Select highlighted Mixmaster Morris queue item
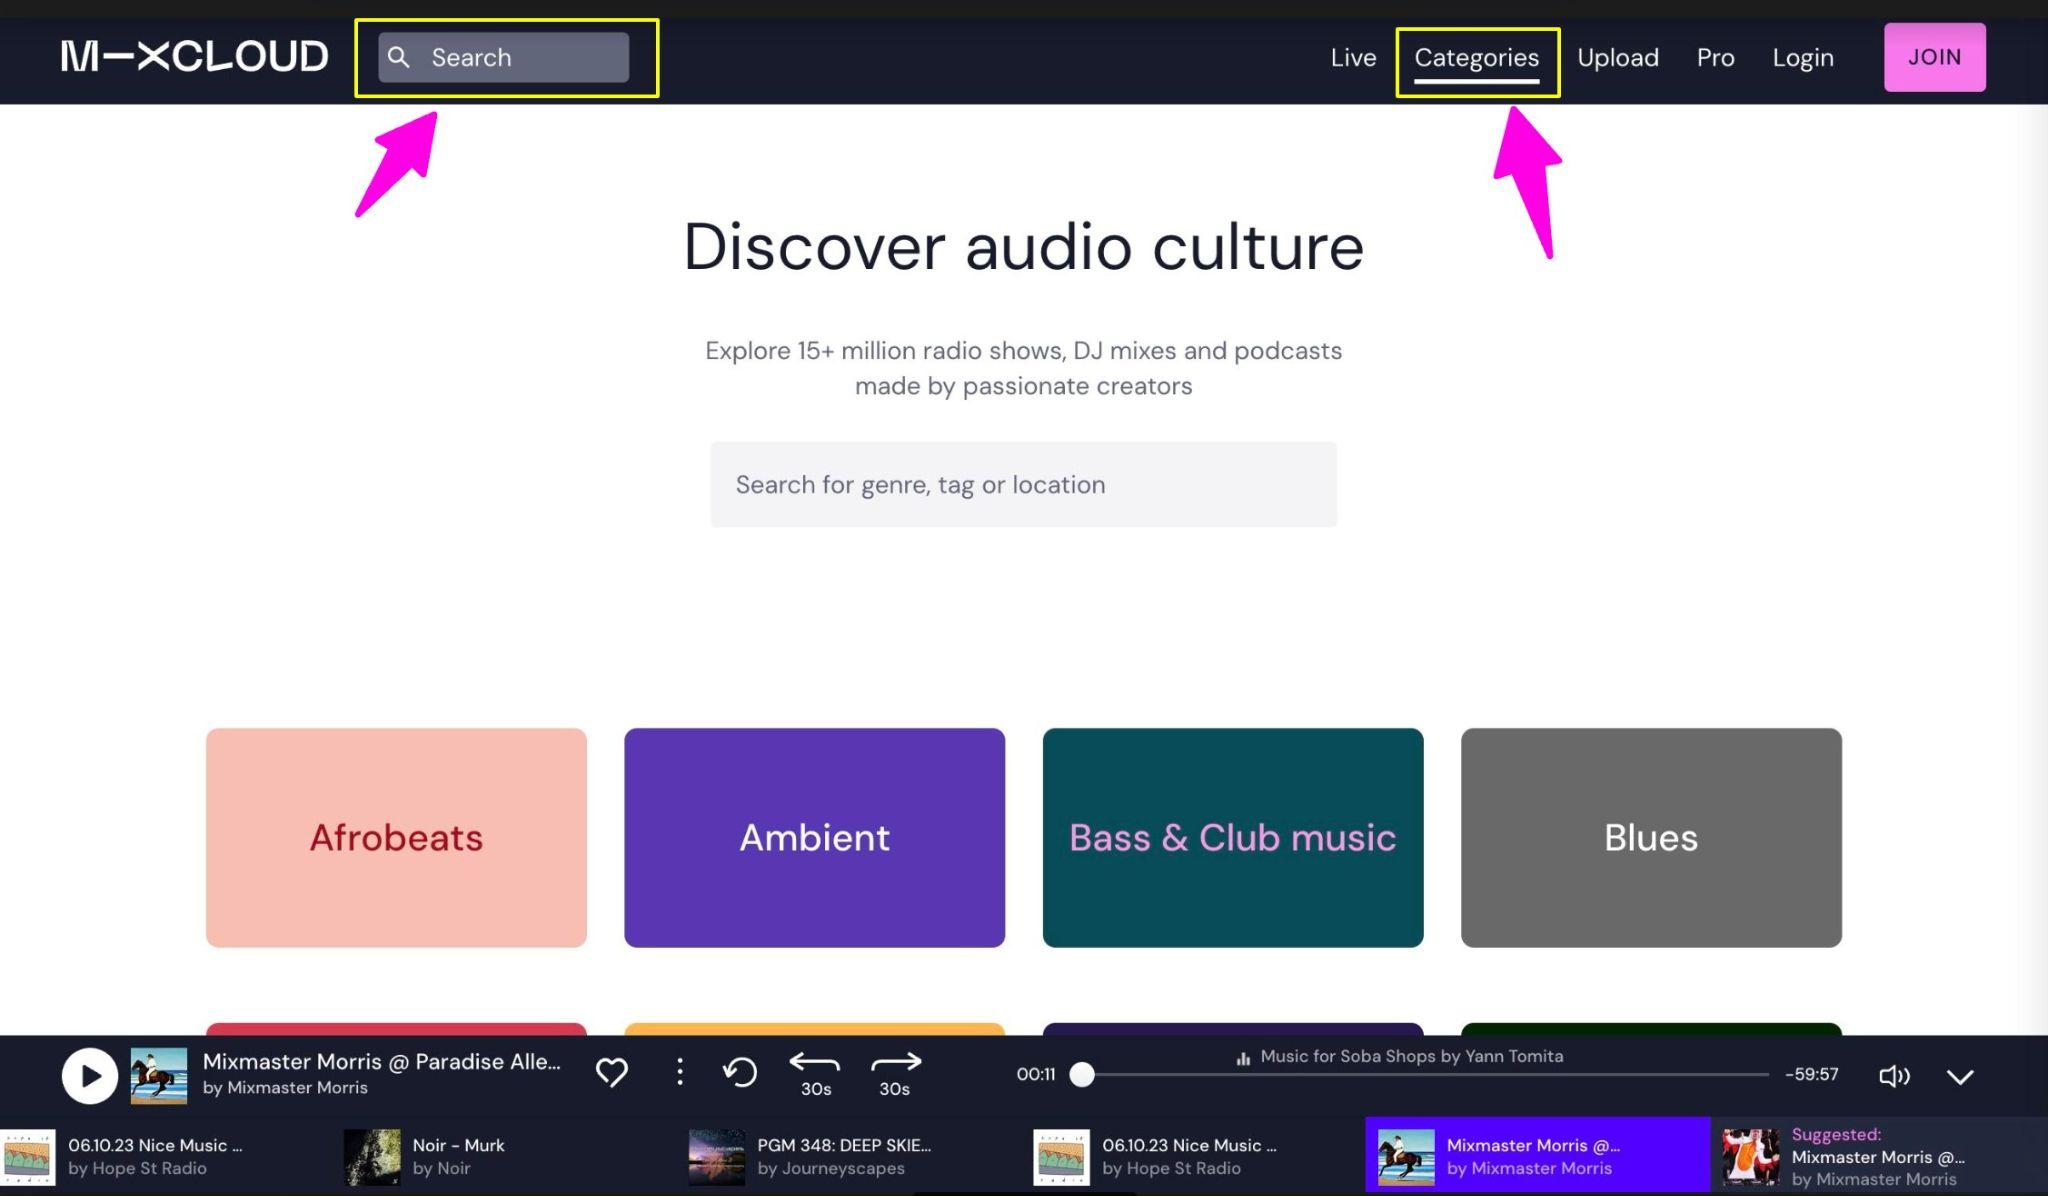 1538,1156
